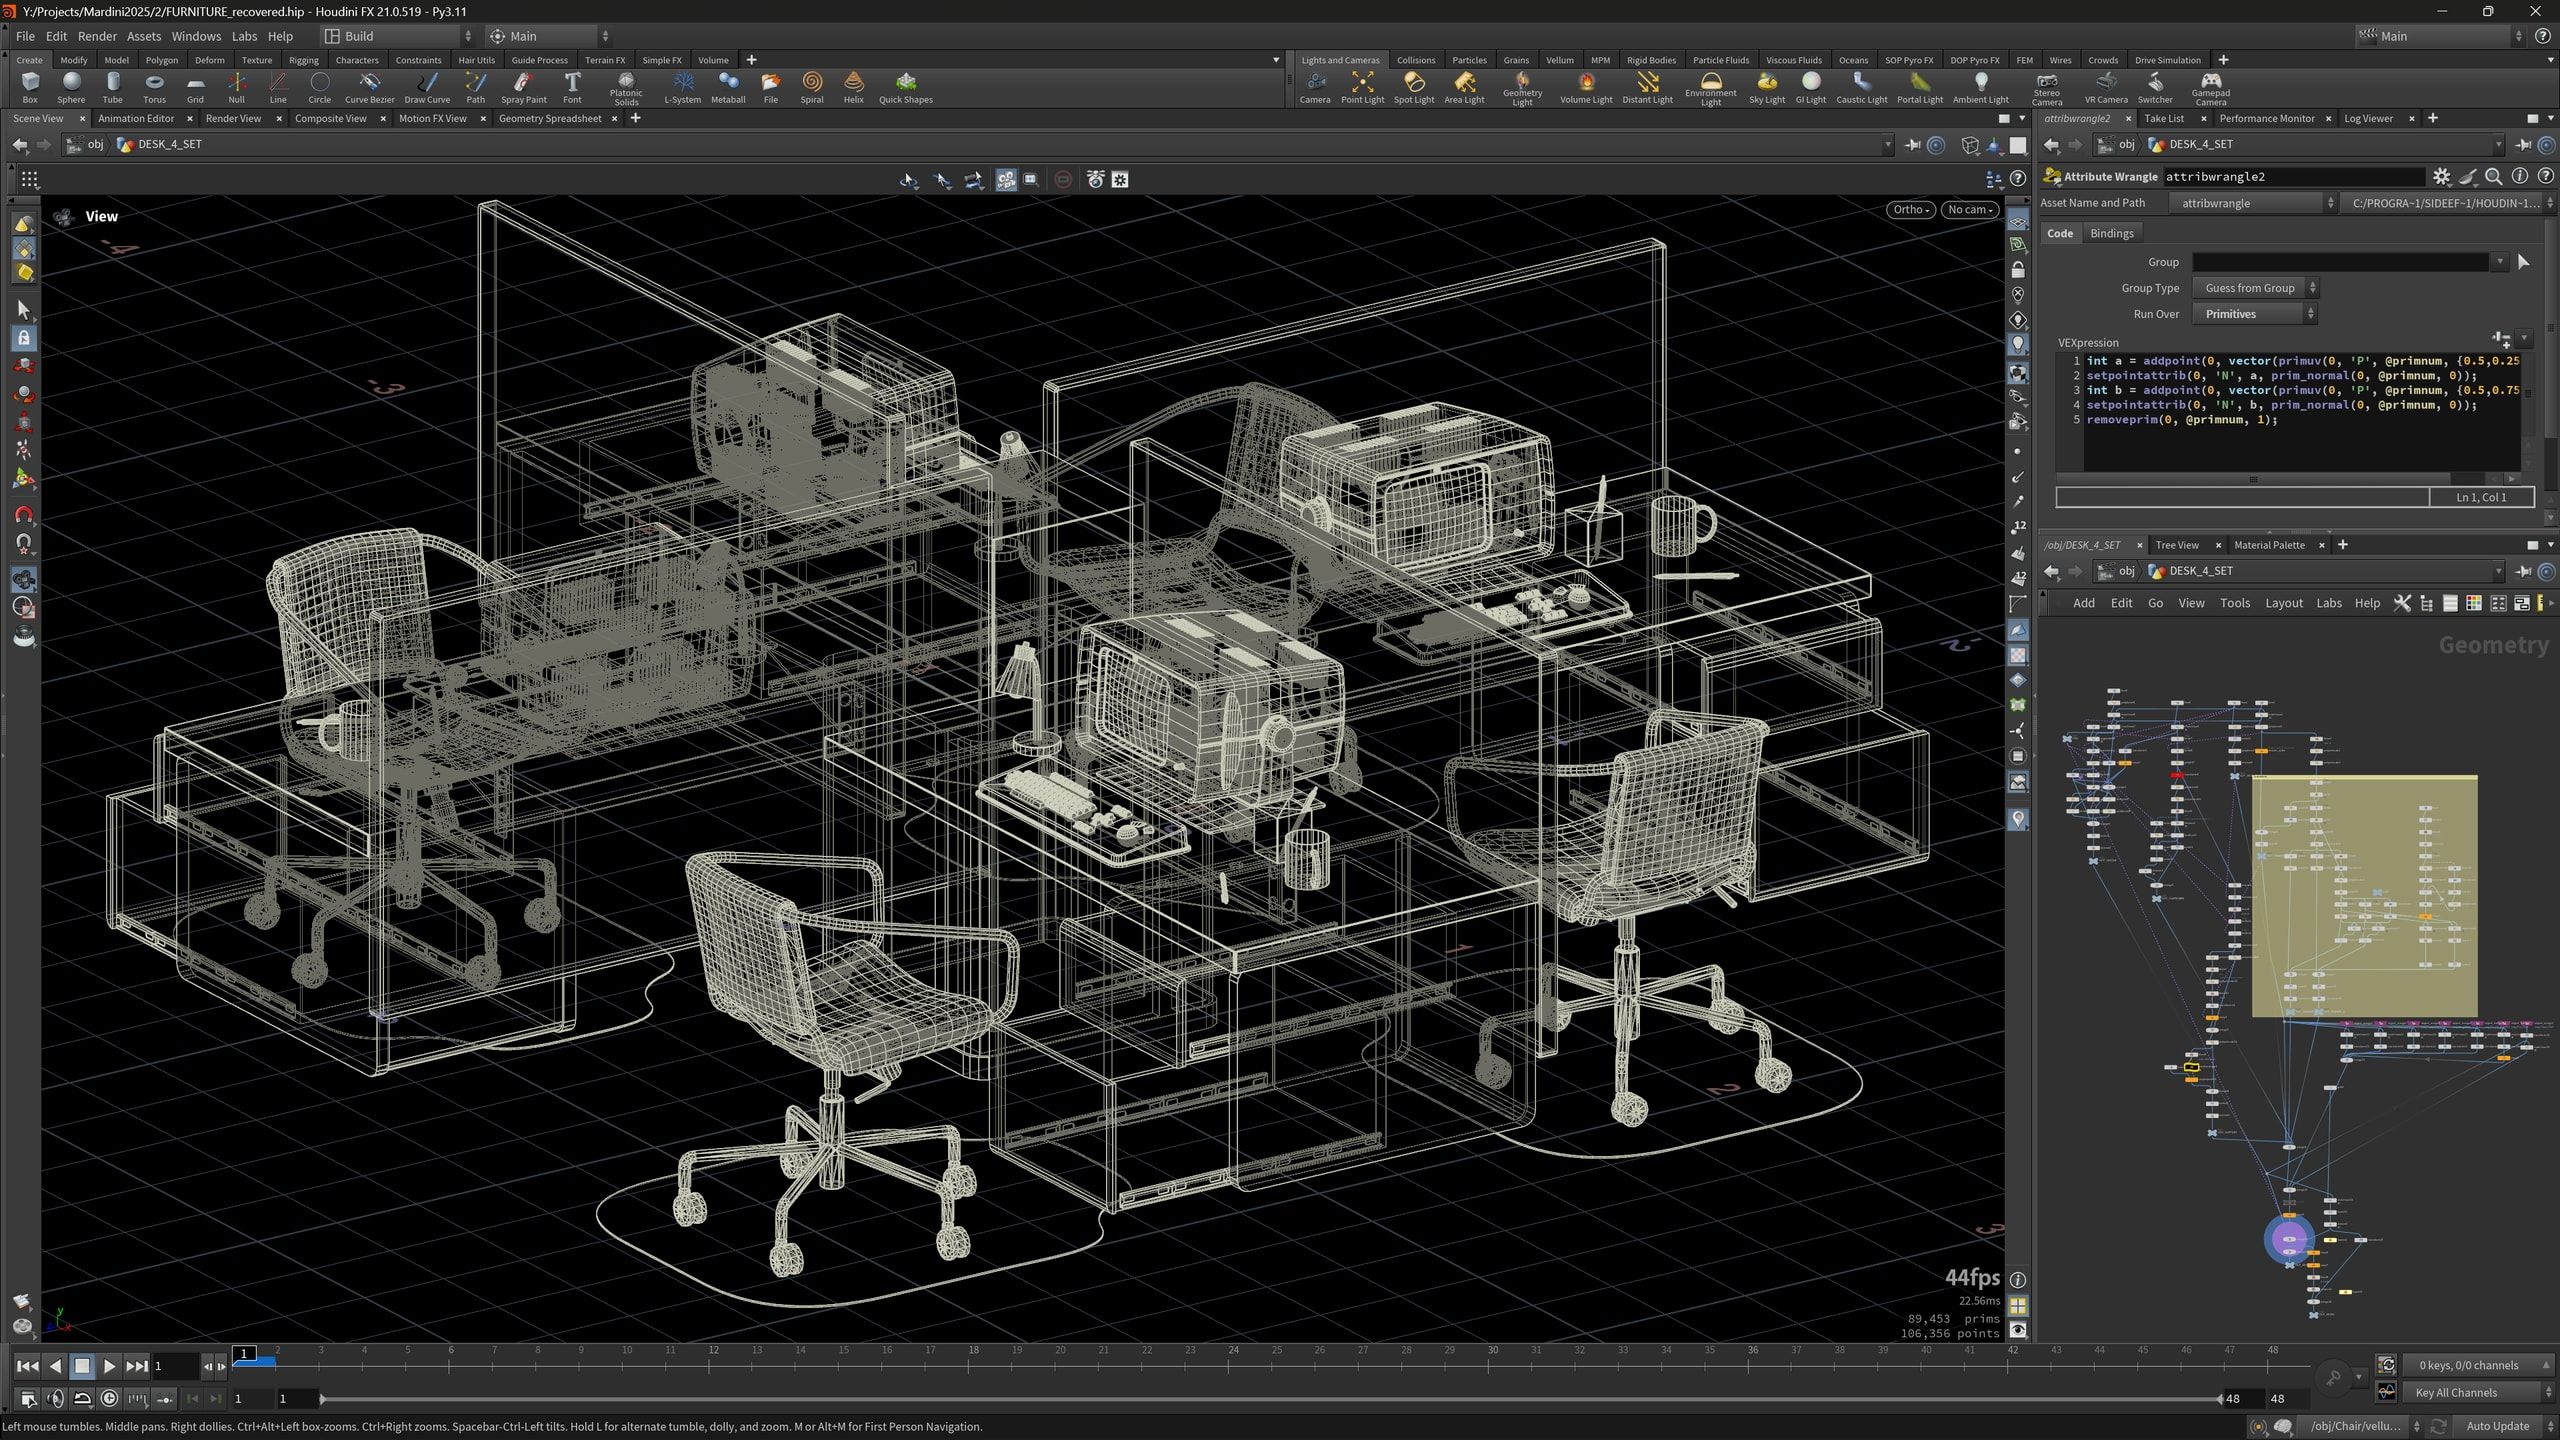Click the Gamepad Camera tool

pos(2211,88)
